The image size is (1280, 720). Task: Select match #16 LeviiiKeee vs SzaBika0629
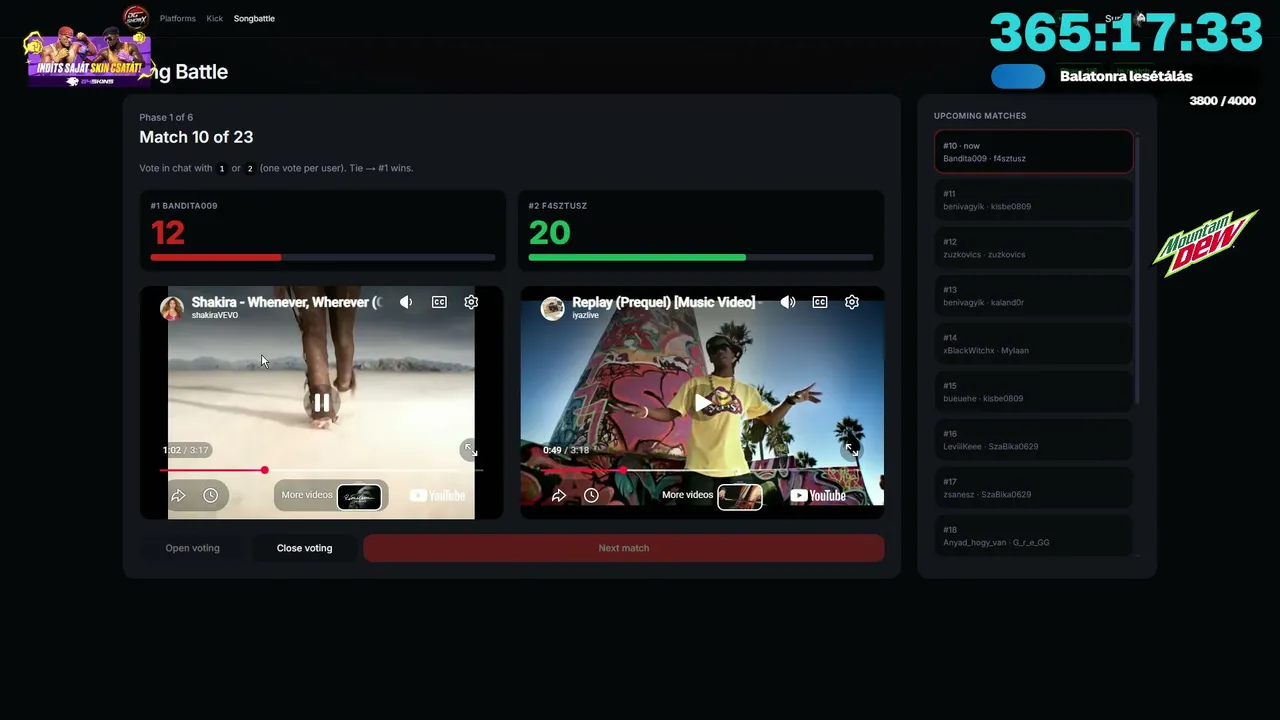tap(1034, 440)
